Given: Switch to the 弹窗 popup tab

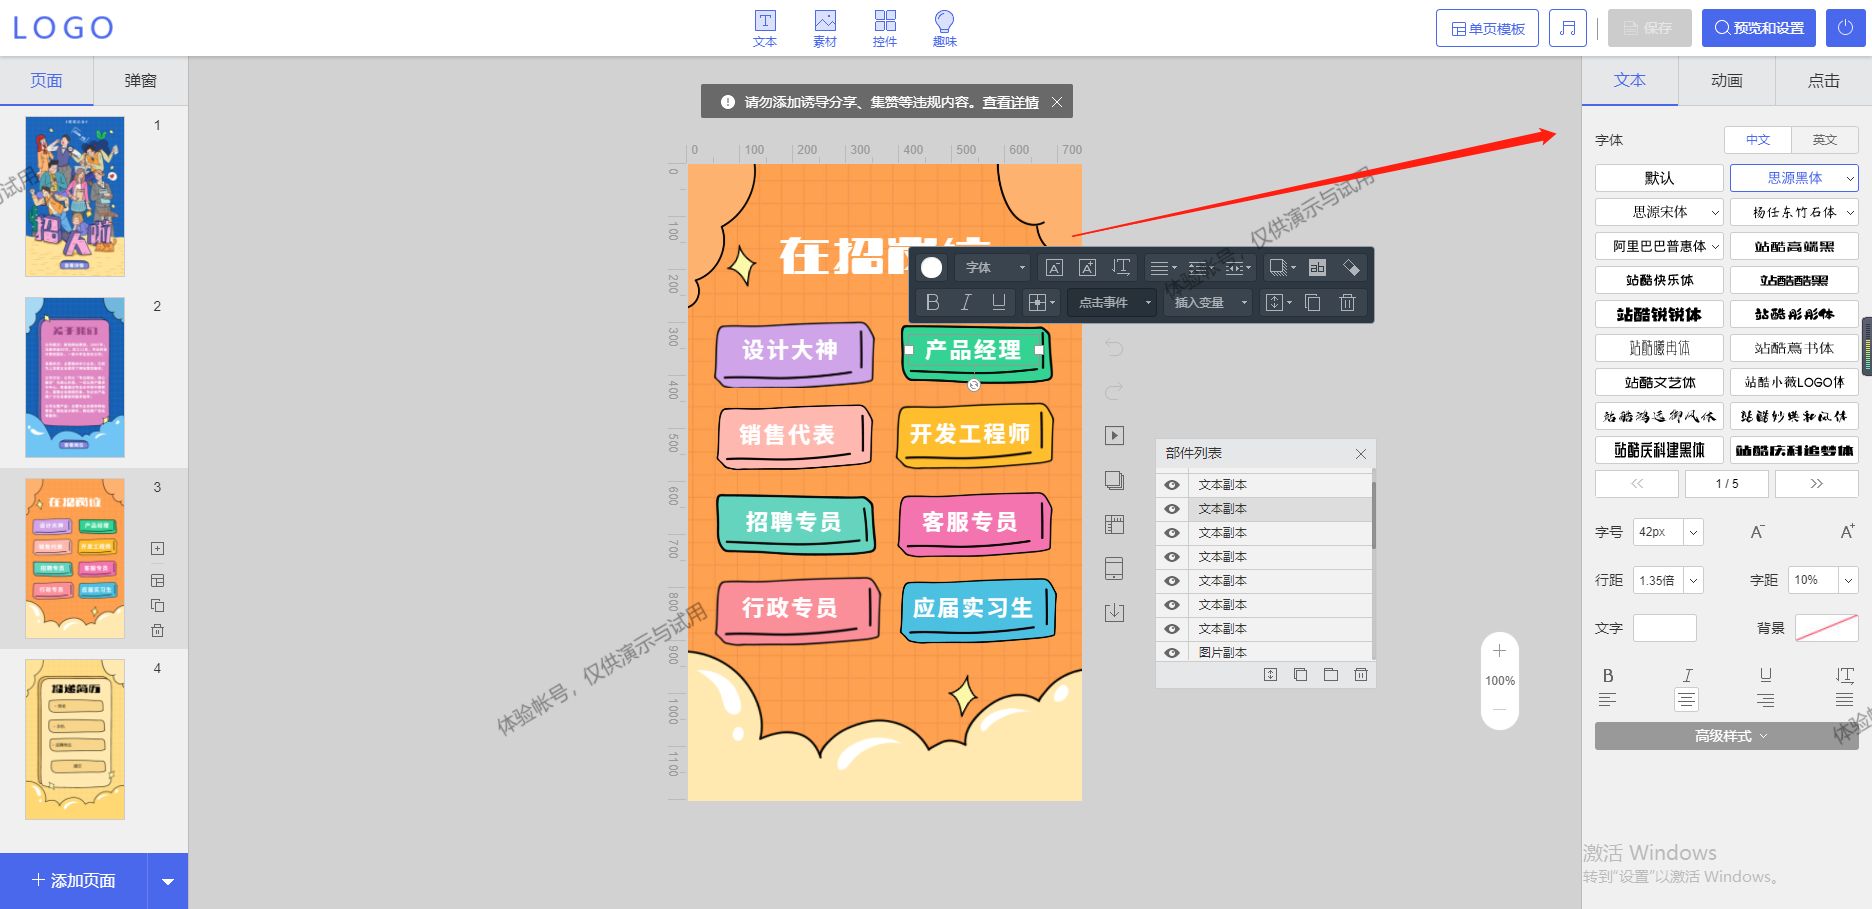Looking at the screenshot, I should (x=141, y=81).
